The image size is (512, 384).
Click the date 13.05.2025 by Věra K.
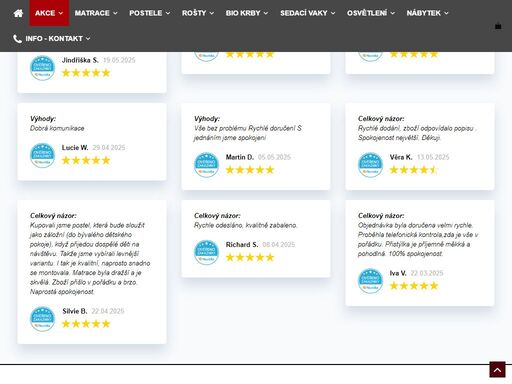point(433,157)
